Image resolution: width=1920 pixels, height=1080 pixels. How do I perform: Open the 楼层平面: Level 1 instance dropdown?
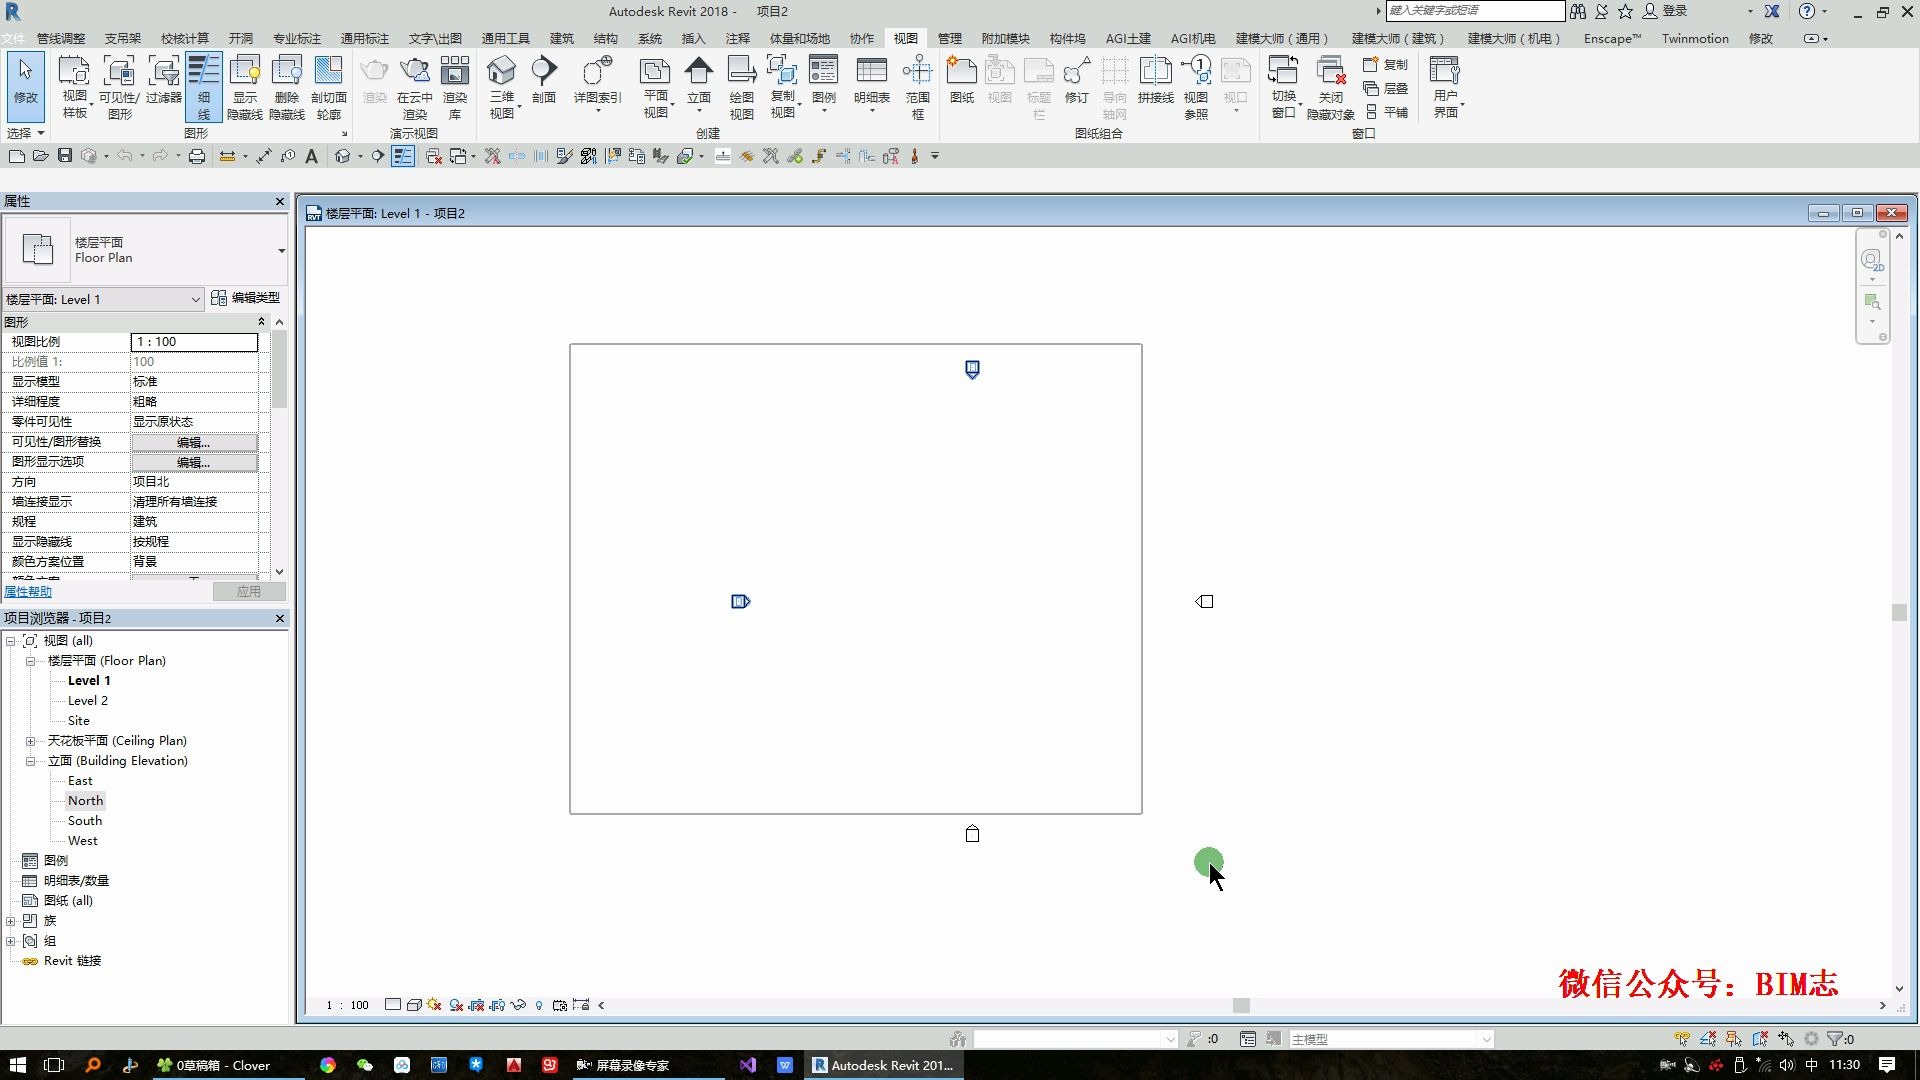click(x=195, y=299)
